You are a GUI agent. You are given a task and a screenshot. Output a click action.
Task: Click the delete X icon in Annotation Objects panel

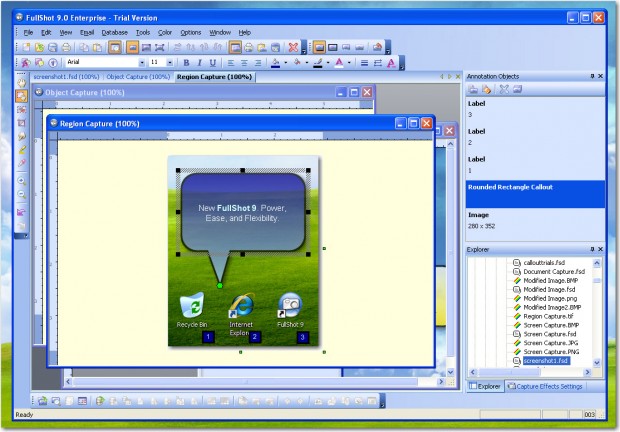click(504, 89)
